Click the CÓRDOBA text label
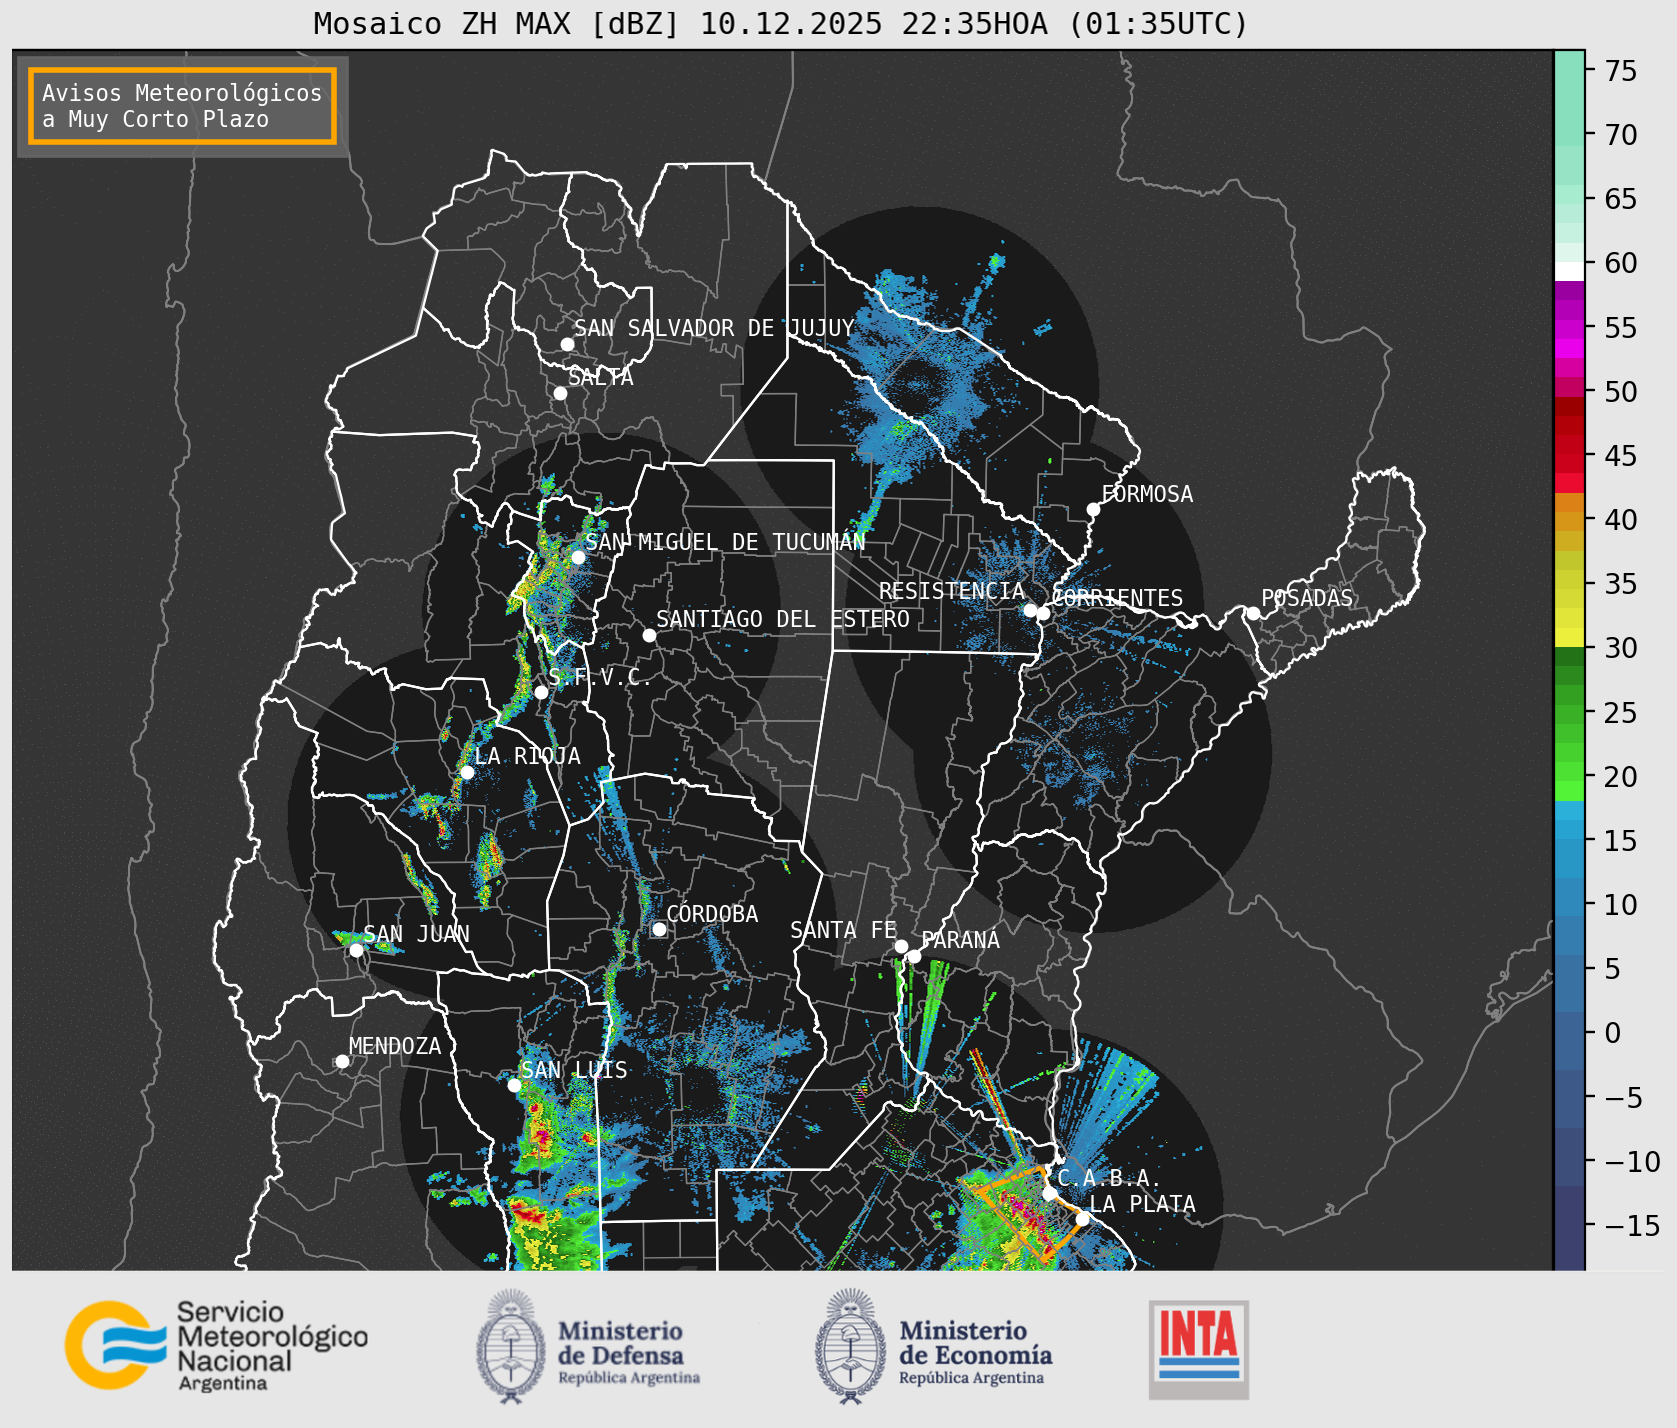This screenshot has height=1428, width=1677. point(712,913)
